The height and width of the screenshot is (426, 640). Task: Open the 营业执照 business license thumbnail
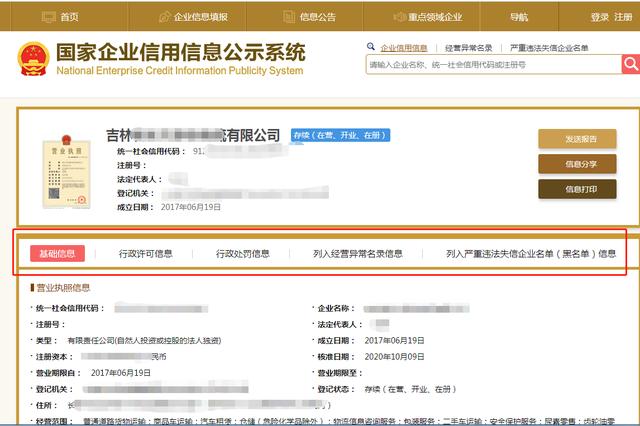click(67, 172)
